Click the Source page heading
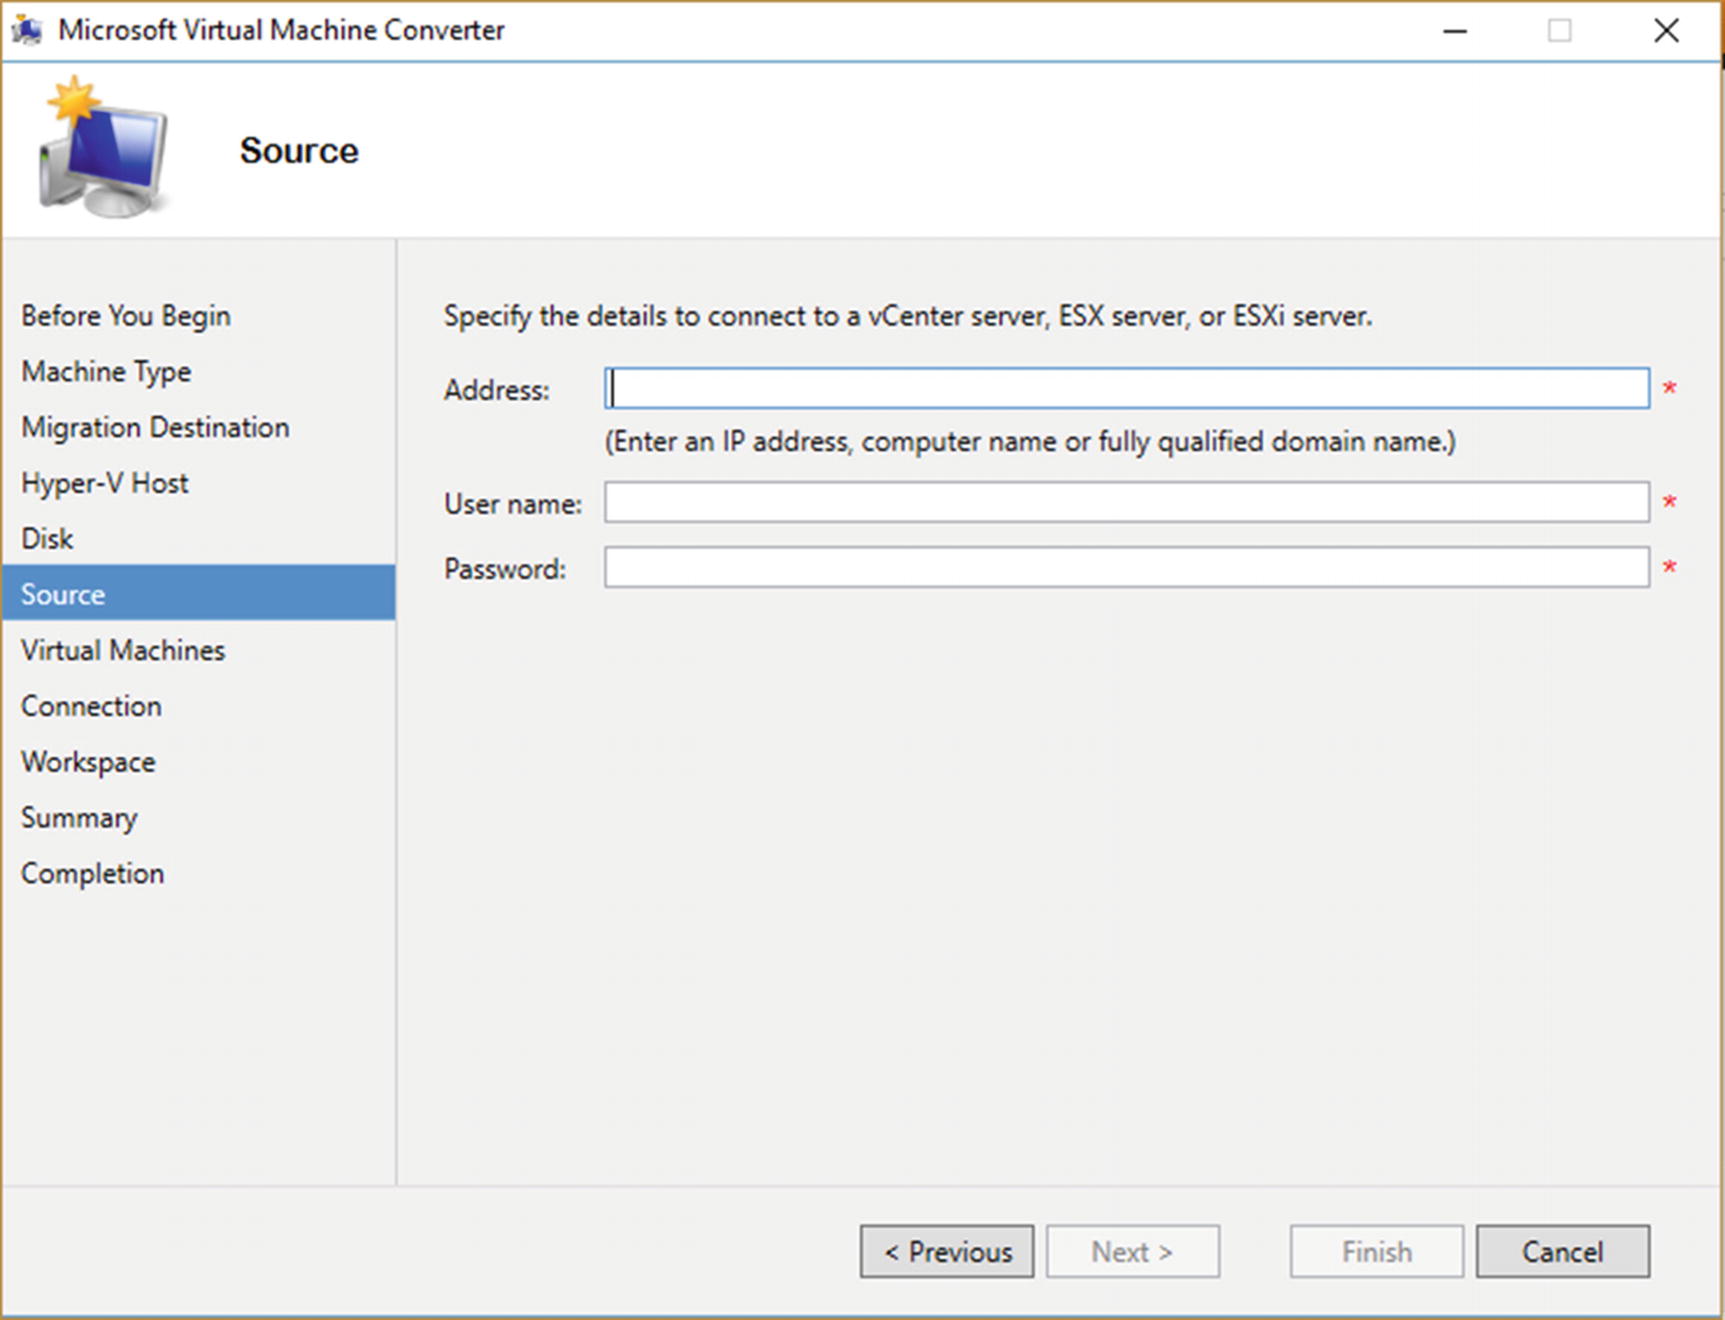This screenshot has height=1320, width=1725. coord(299,151)
